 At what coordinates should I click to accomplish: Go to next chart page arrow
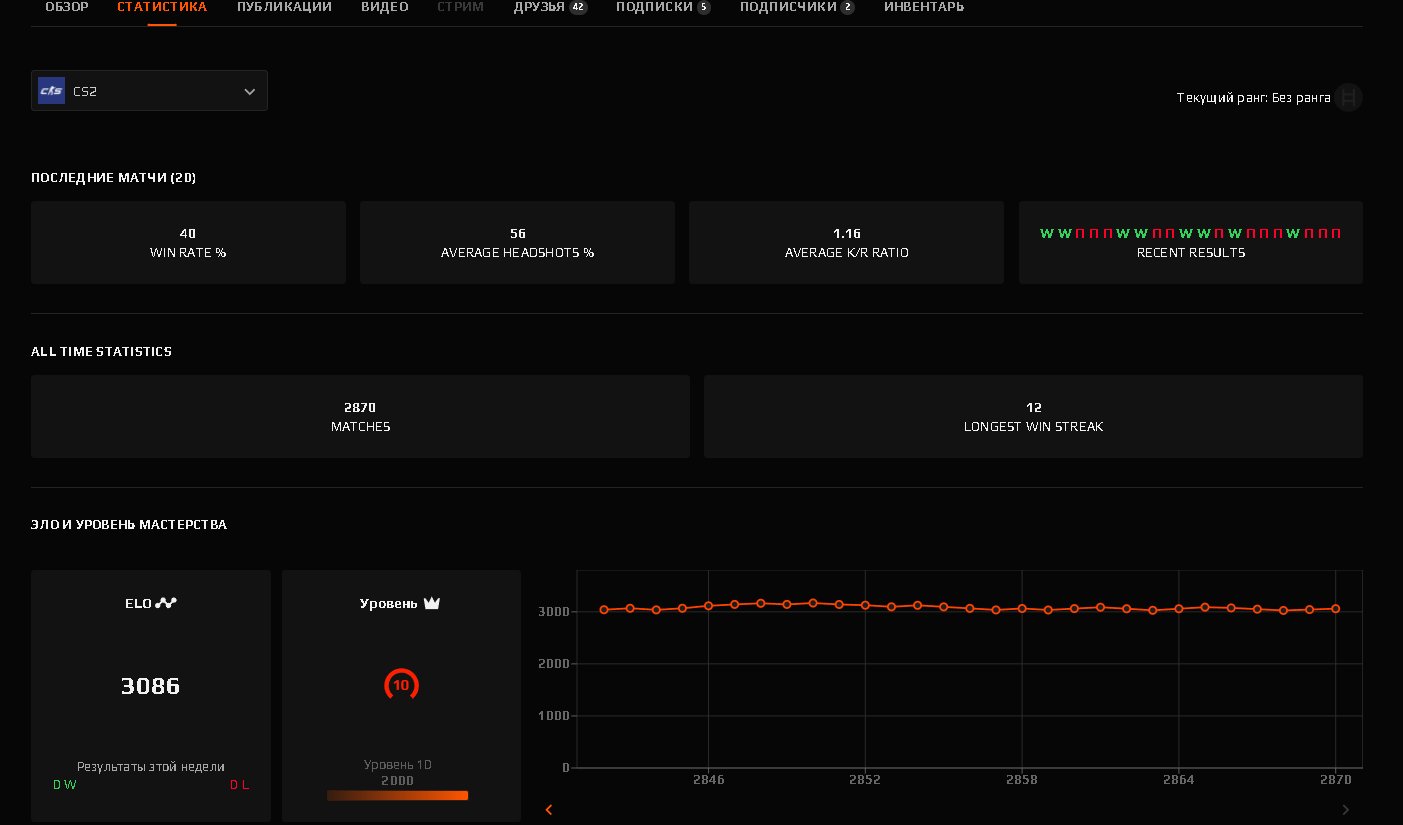(1345, 809)
